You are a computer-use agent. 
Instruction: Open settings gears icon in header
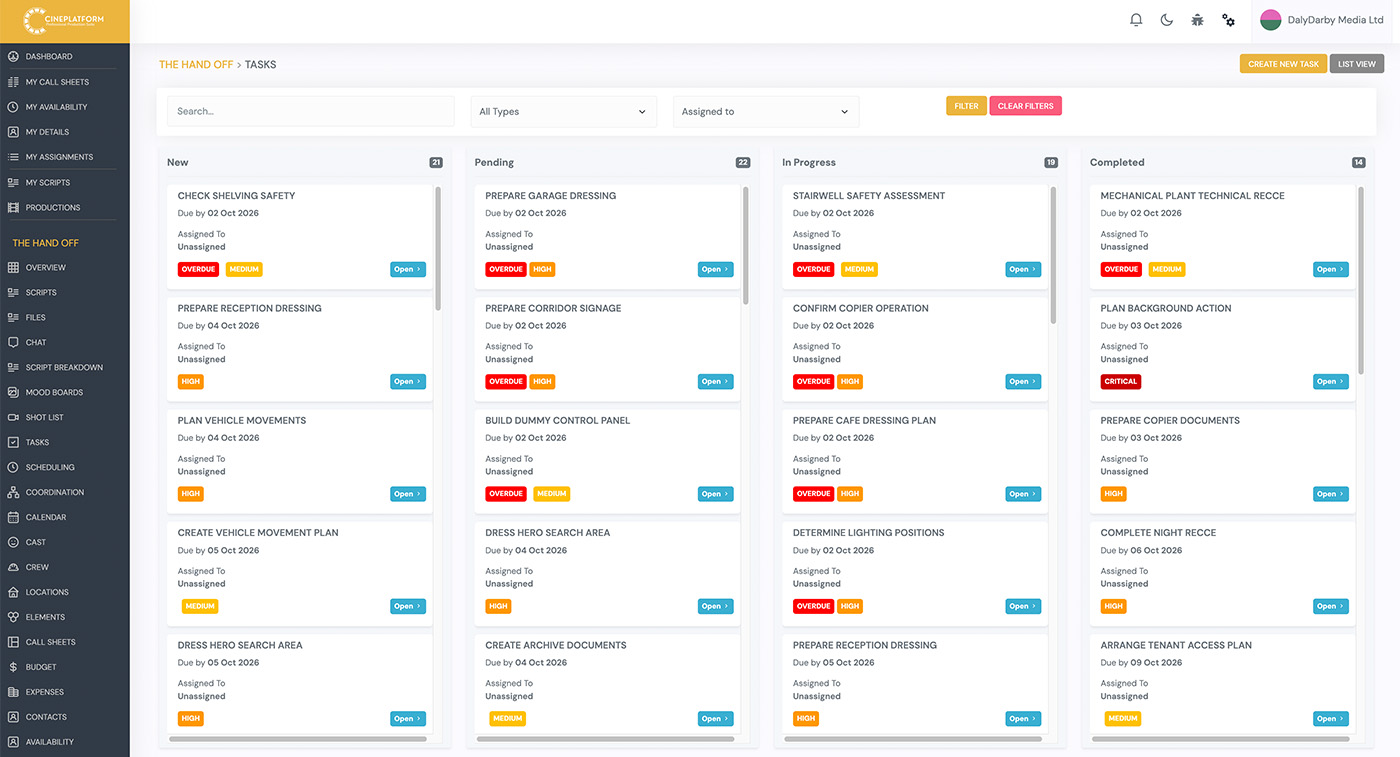coord(1229,20)
